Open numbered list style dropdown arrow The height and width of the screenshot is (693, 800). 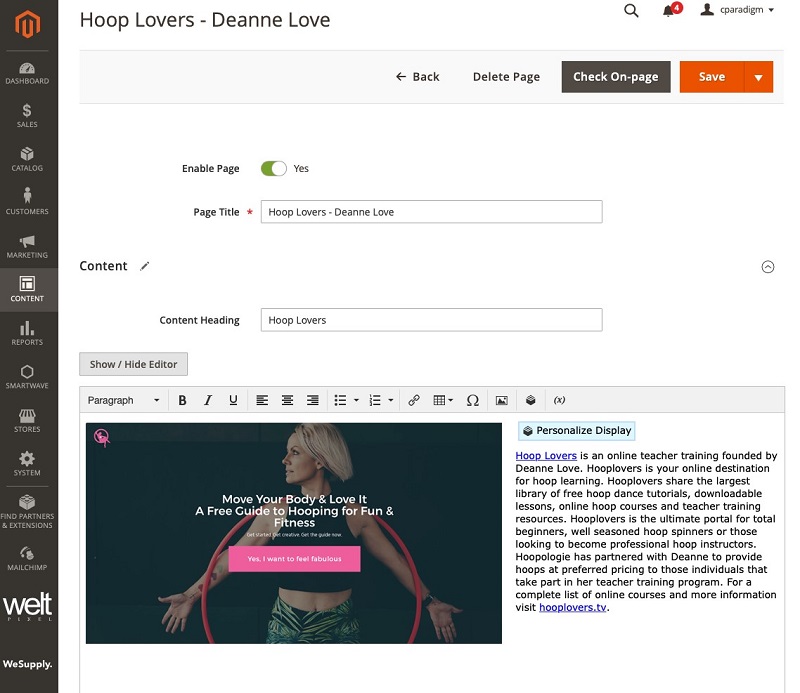click(x=391, y=400)
